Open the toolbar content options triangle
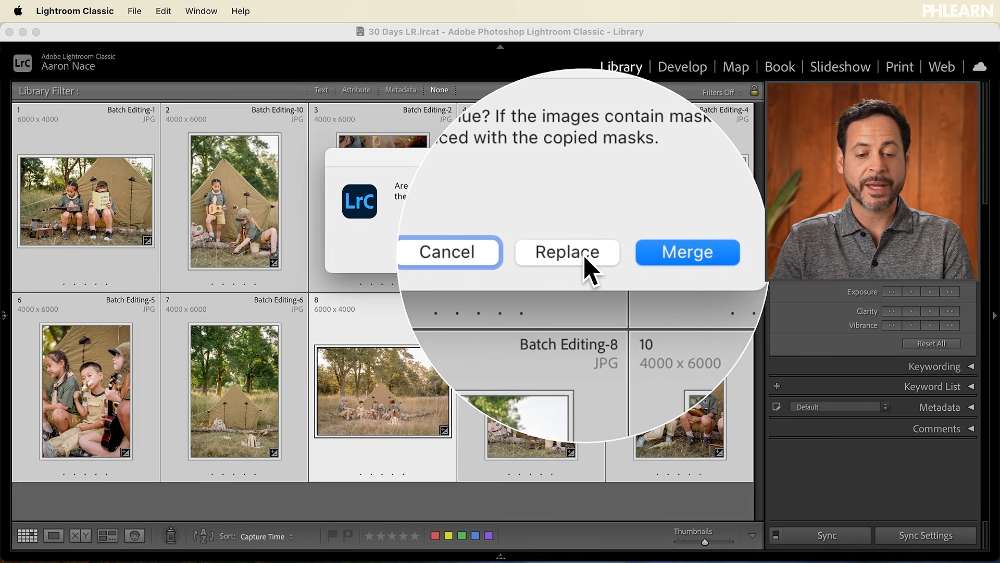The image size is (1000, 563). pos(752,536)
